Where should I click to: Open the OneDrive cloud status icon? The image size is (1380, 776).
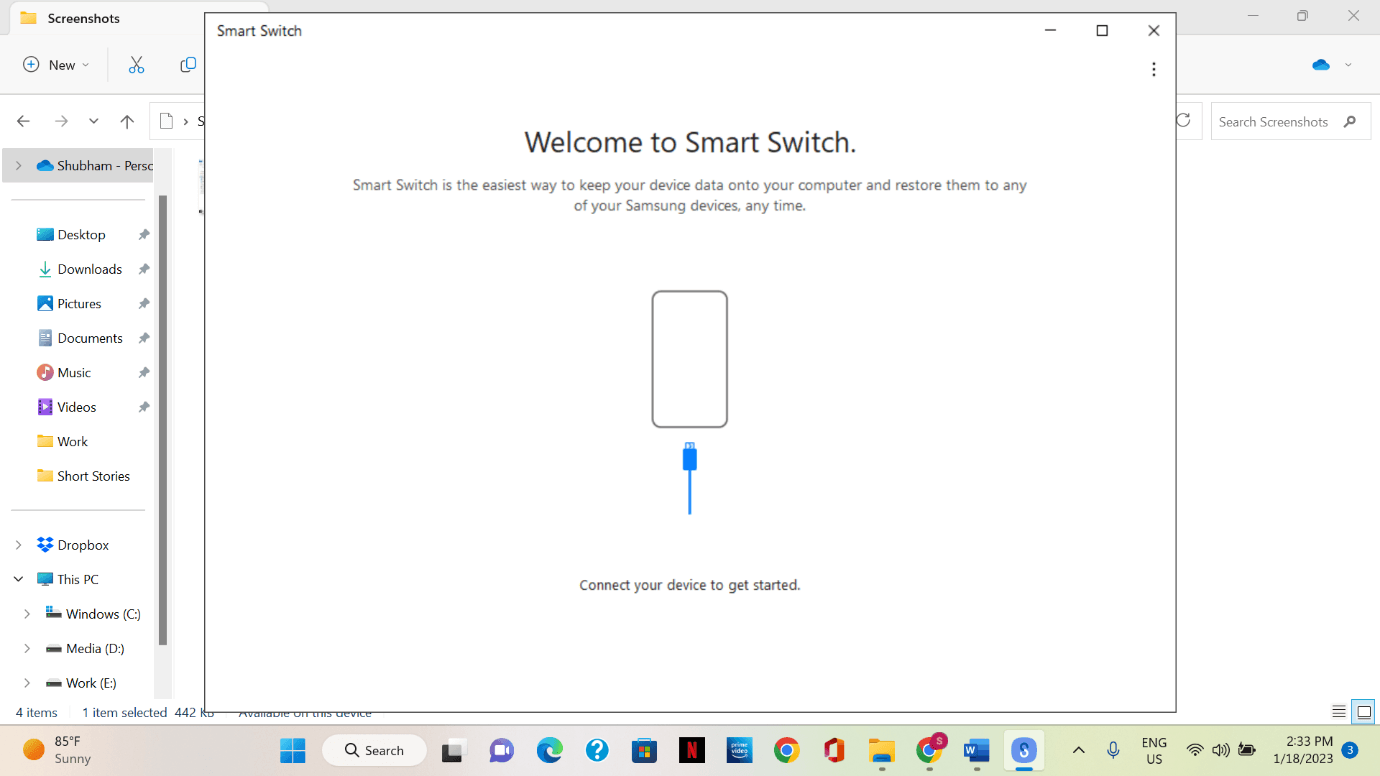click(1321, 65)
